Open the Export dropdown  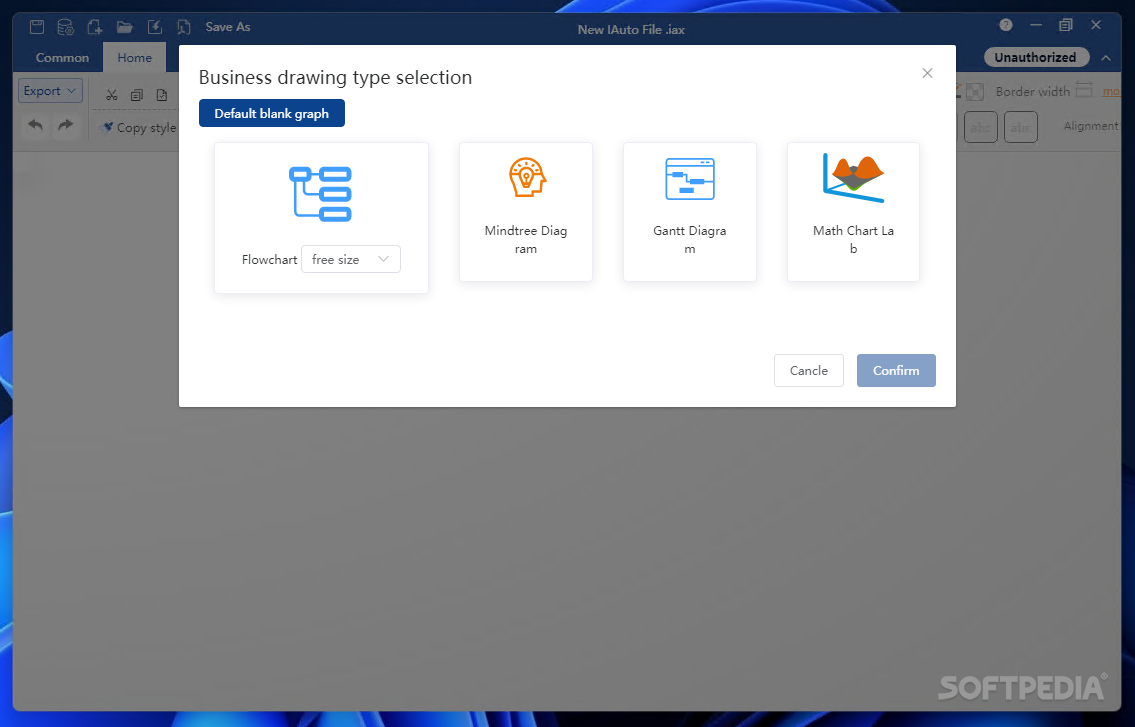(50, 91)
